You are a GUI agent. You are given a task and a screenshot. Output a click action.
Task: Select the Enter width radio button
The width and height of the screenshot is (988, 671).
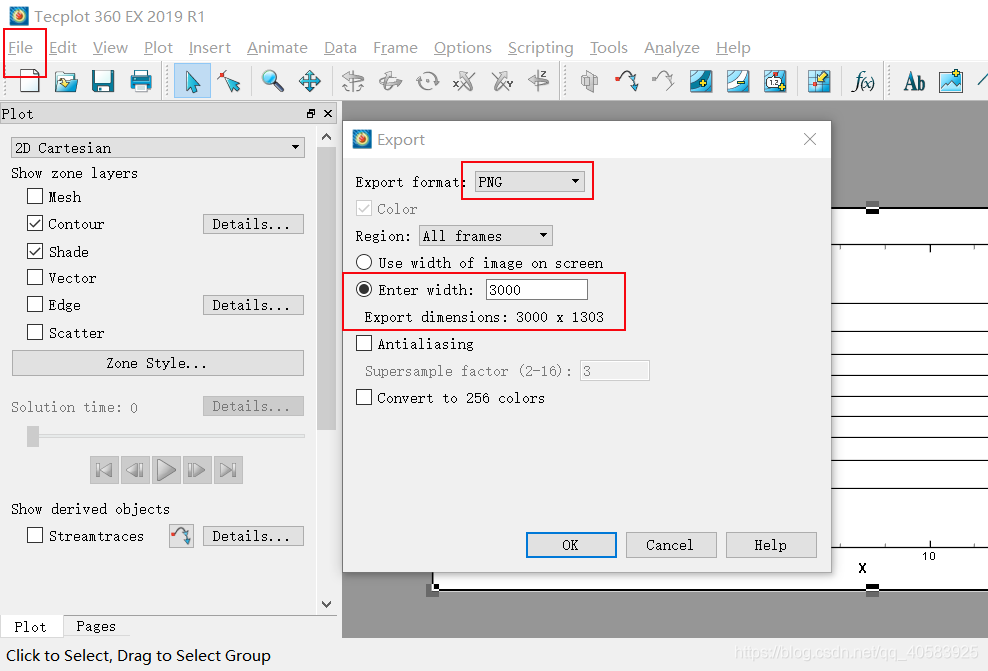coord(364,289)
